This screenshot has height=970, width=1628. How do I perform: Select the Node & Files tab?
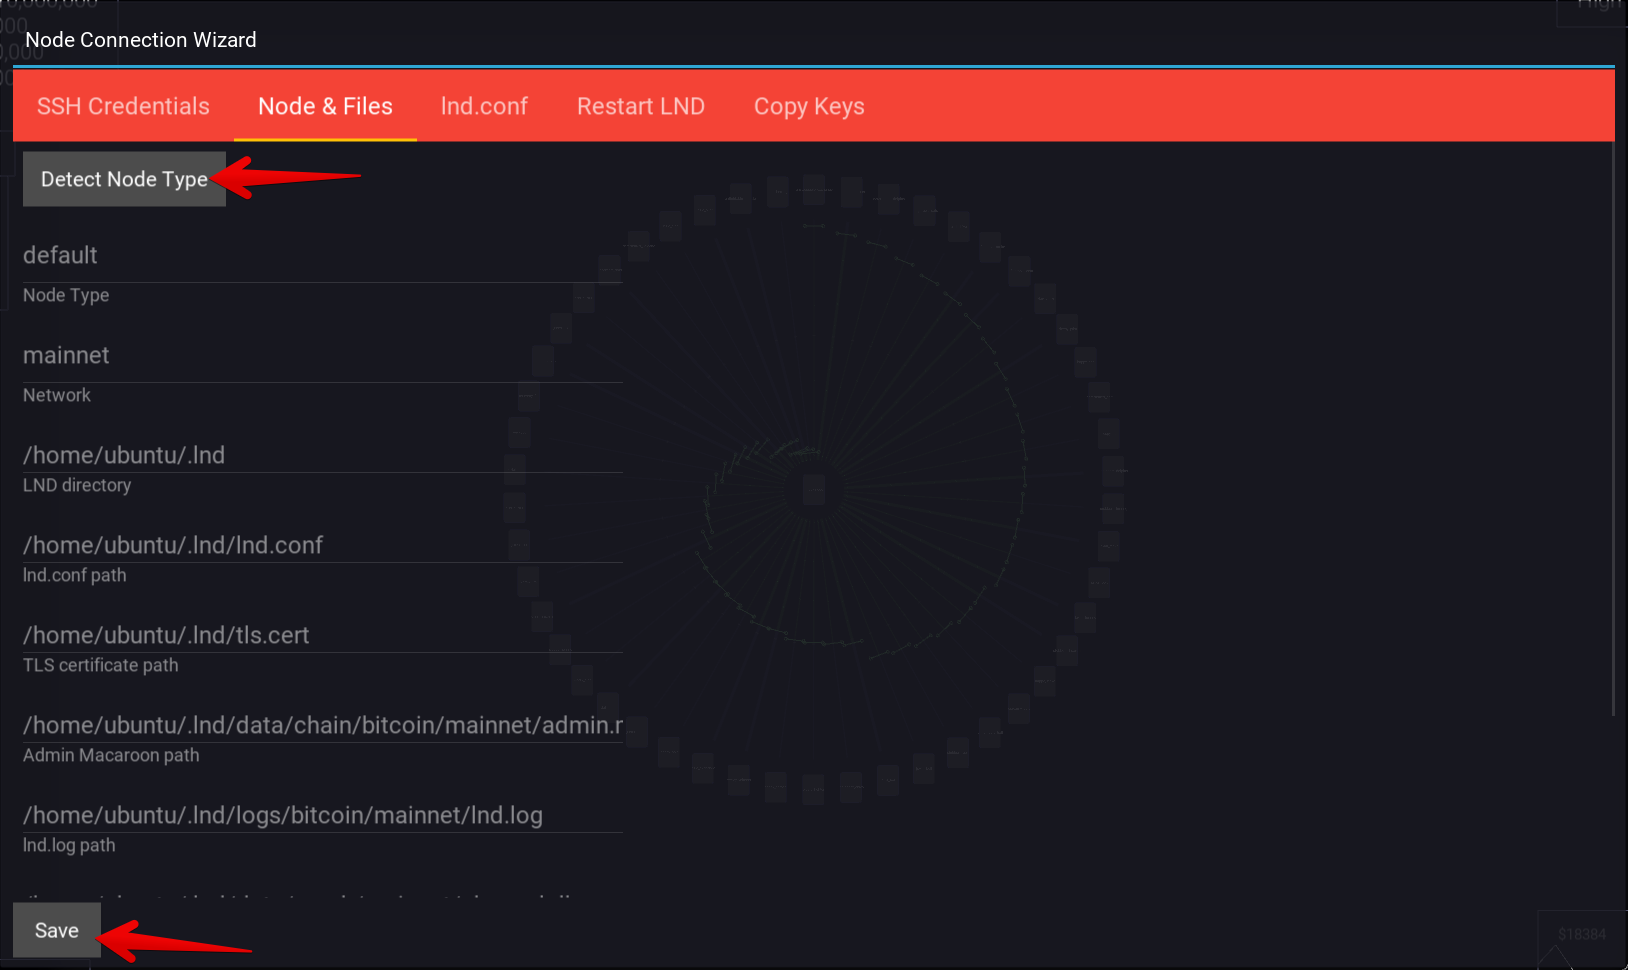click(x=325, y=106)
